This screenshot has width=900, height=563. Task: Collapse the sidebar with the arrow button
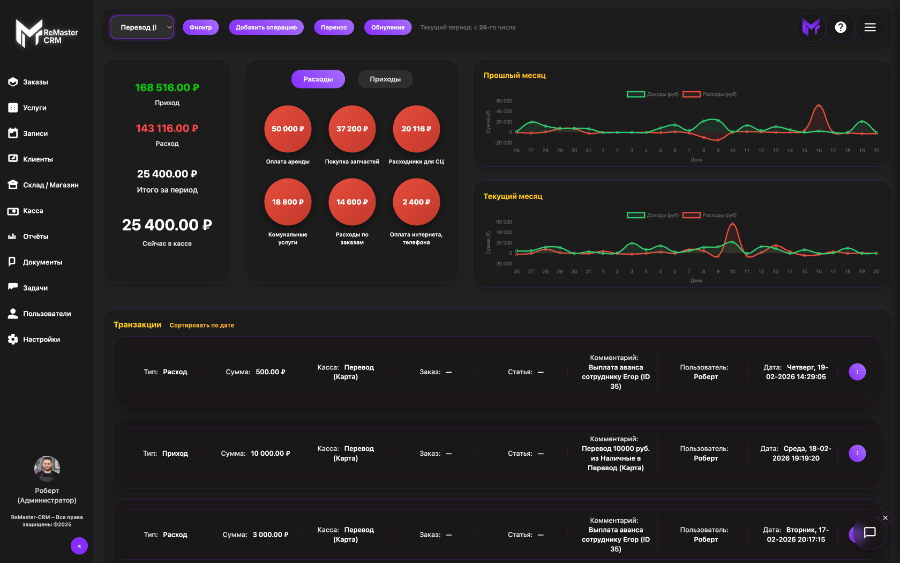(79, 545)
